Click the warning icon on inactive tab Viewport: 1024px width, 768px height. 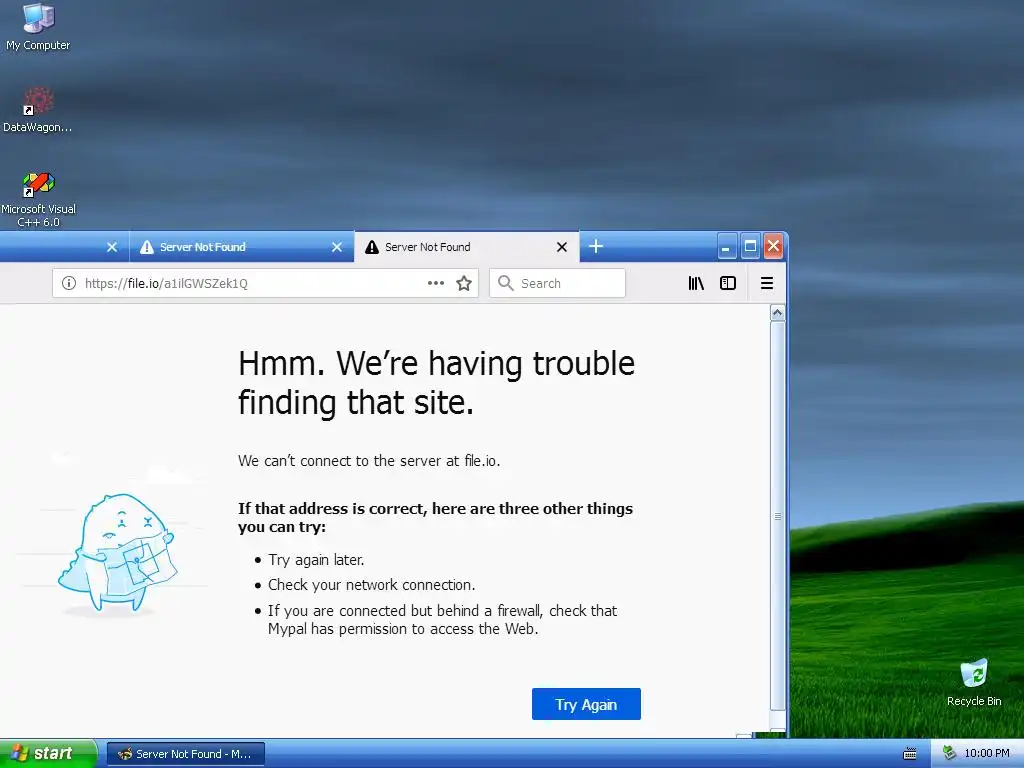click(x=147, y=247)
